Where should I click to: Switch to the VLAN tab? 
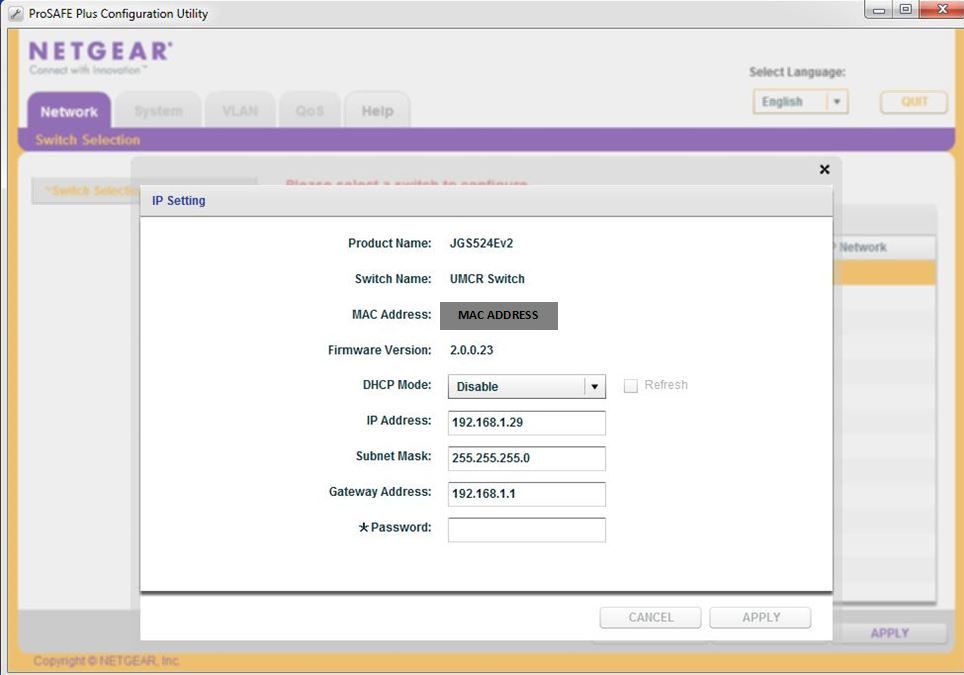coord(240,111)
